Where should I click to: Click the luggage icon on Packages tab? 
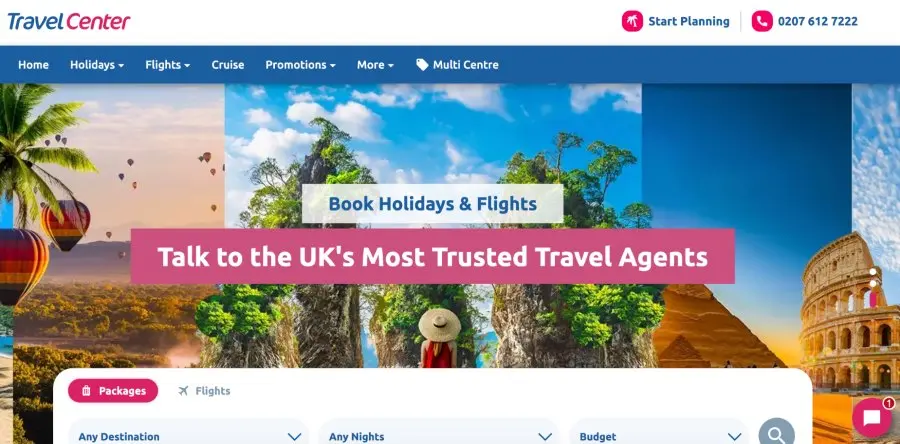point(86,391)
